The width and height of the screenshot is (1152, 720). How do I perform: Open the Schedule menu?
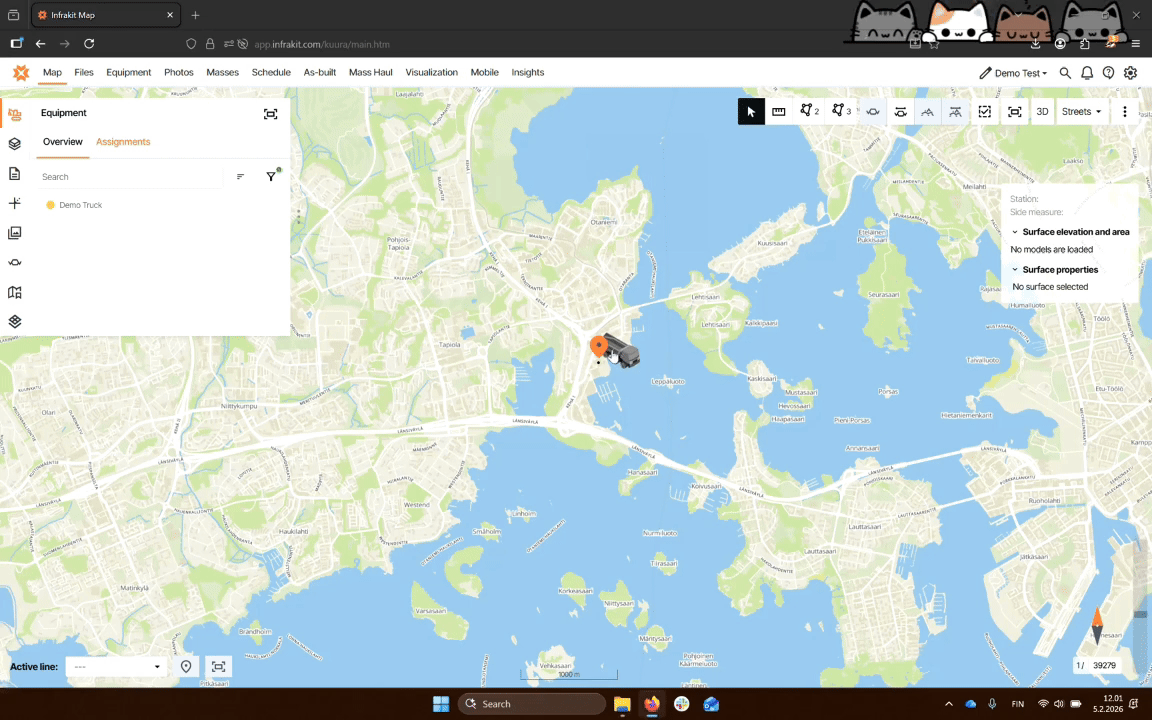tap(271, 72)
